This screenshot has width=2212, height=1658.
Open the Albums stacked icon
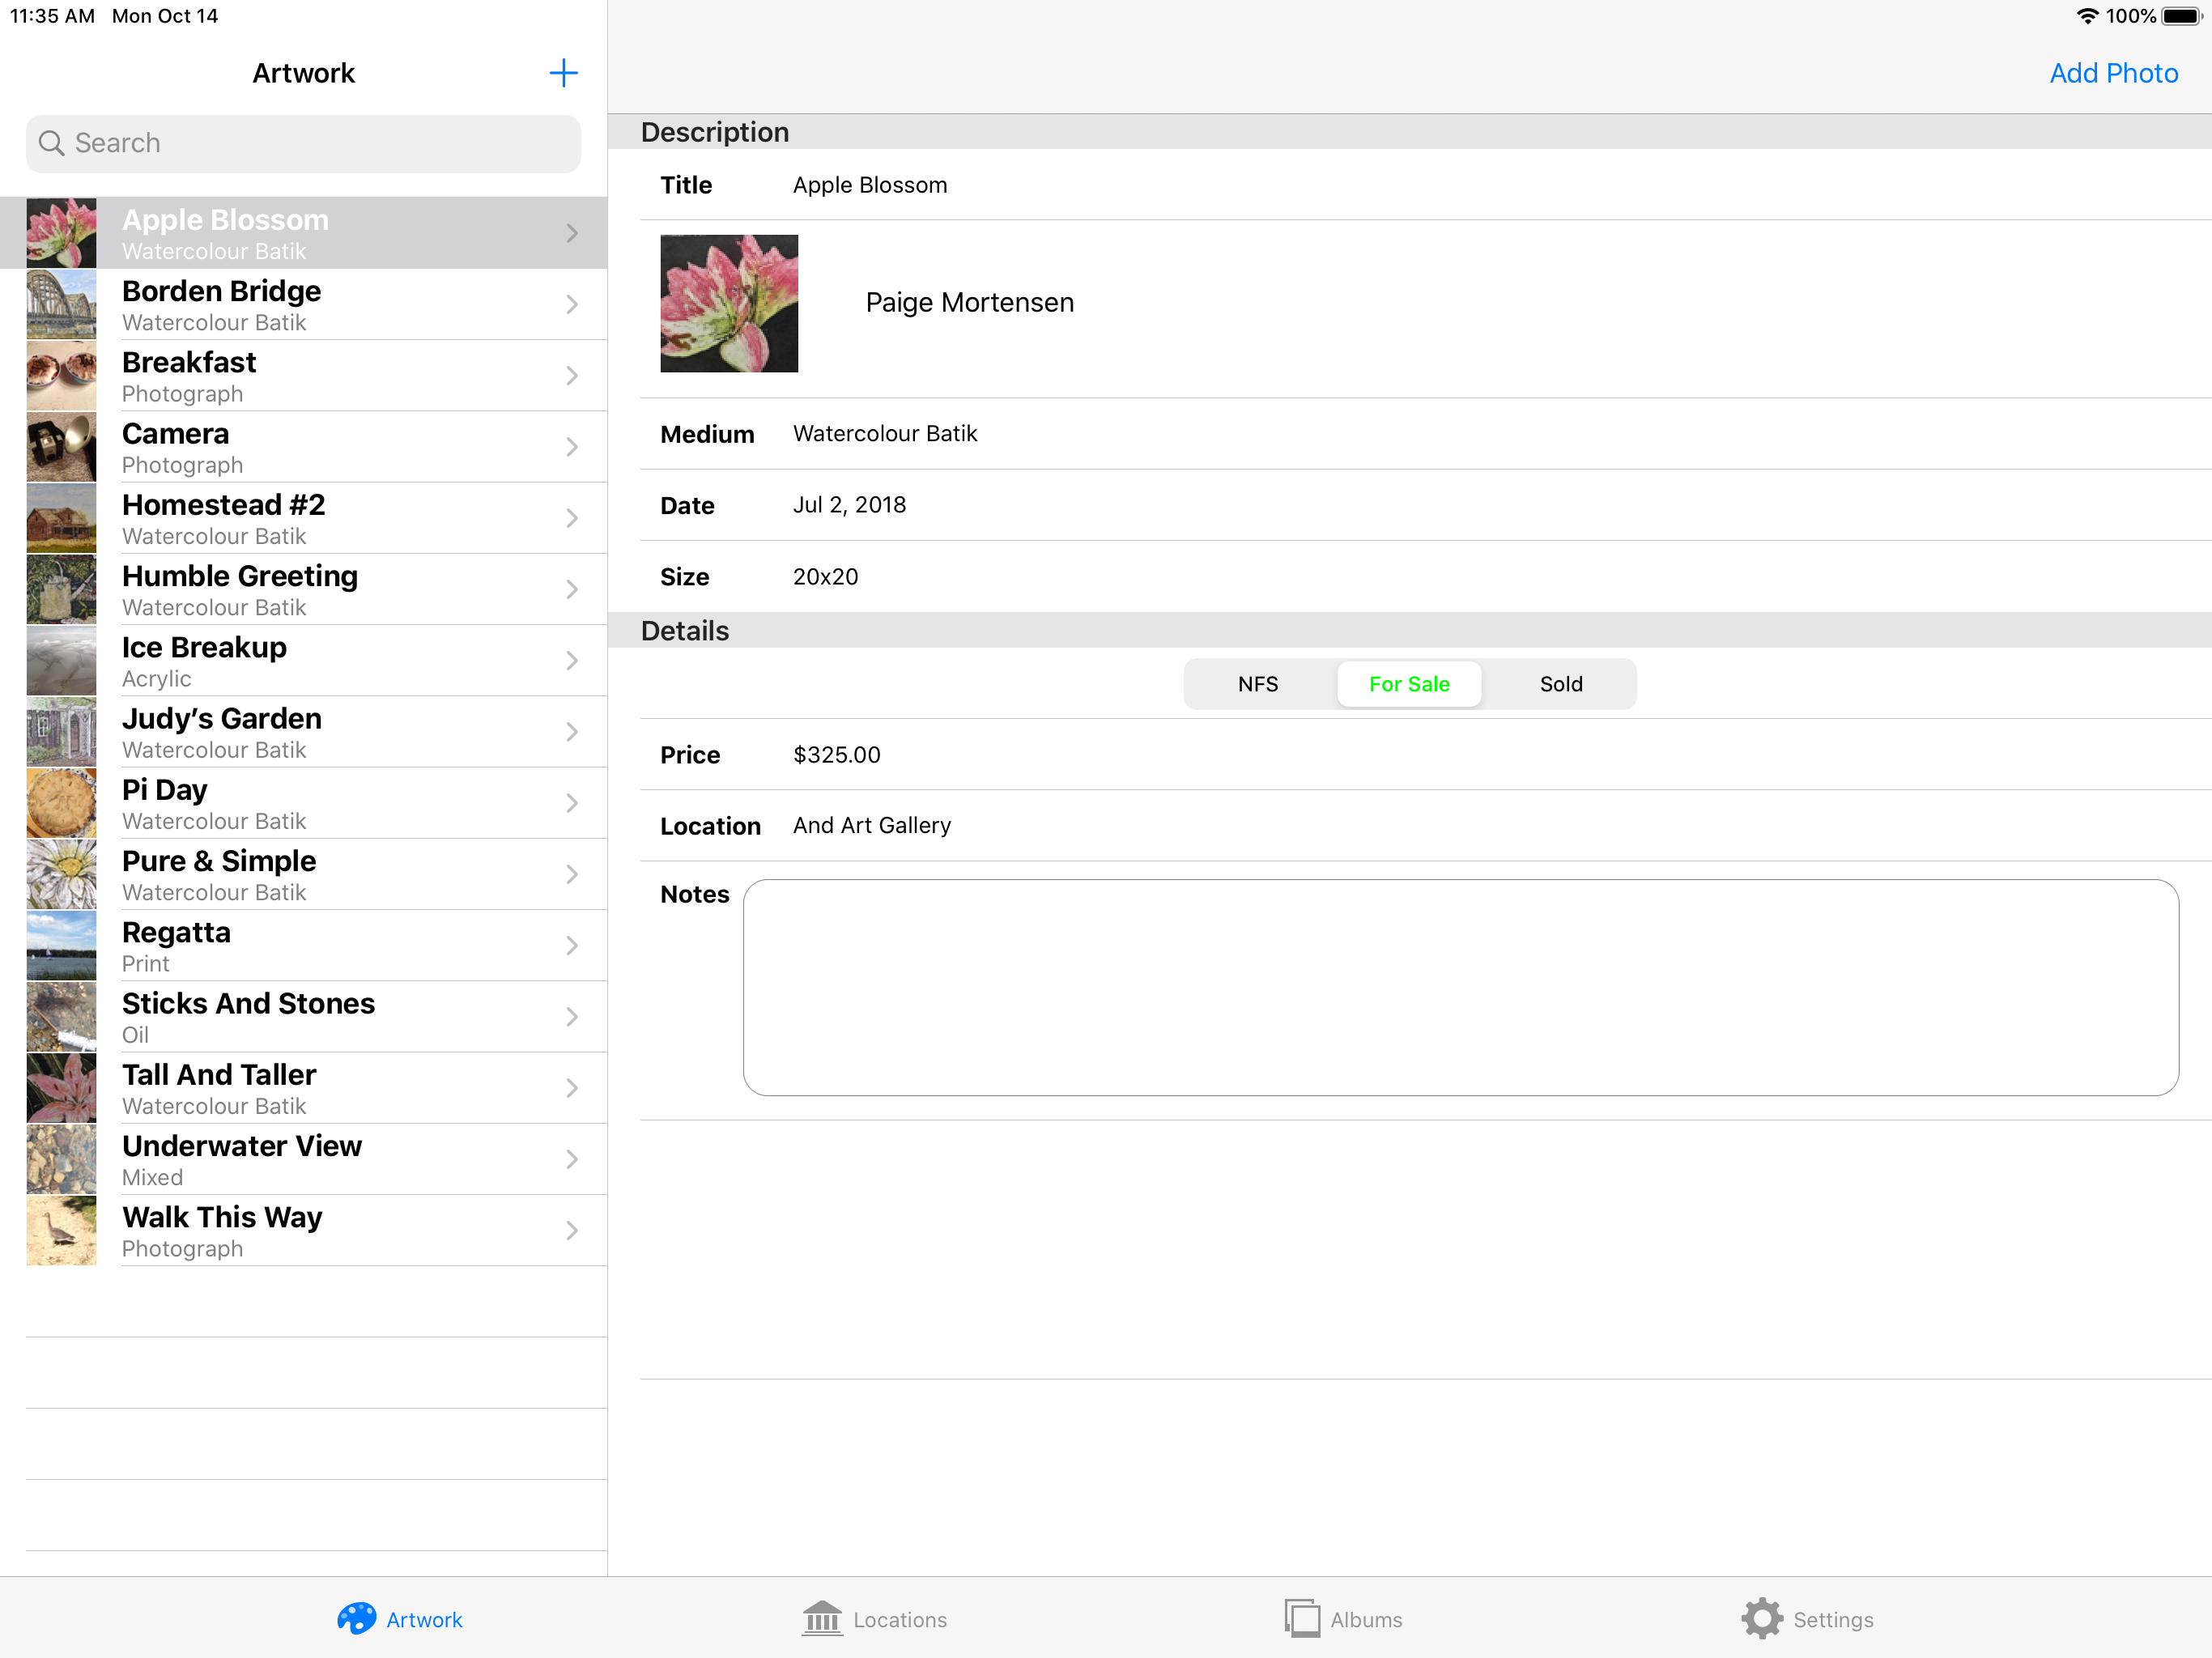[1302, 1618]
